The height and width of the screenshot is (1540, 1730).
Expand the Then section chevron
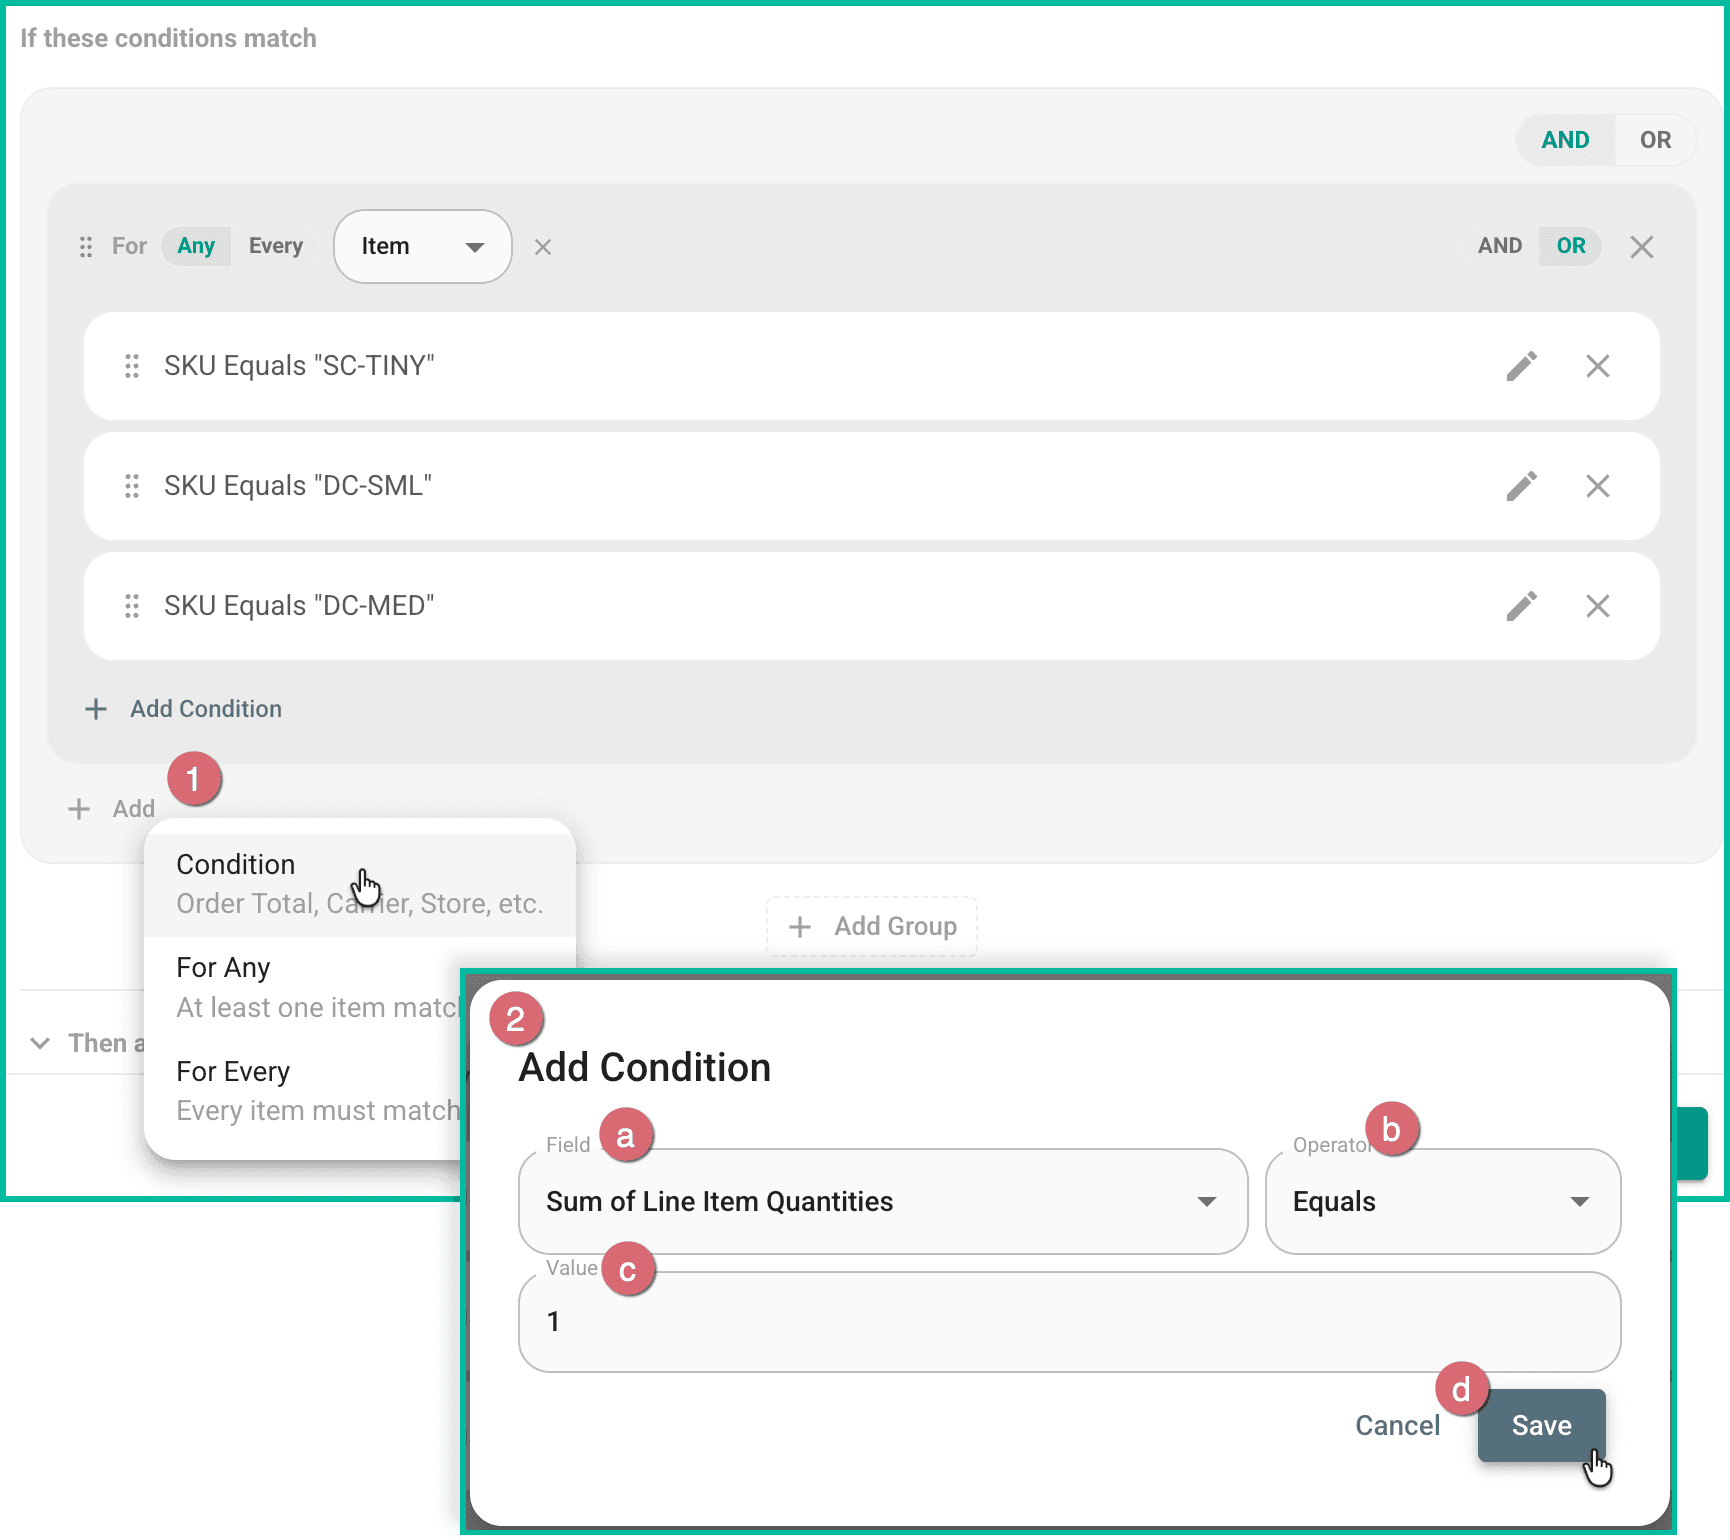pos(40,1043)
